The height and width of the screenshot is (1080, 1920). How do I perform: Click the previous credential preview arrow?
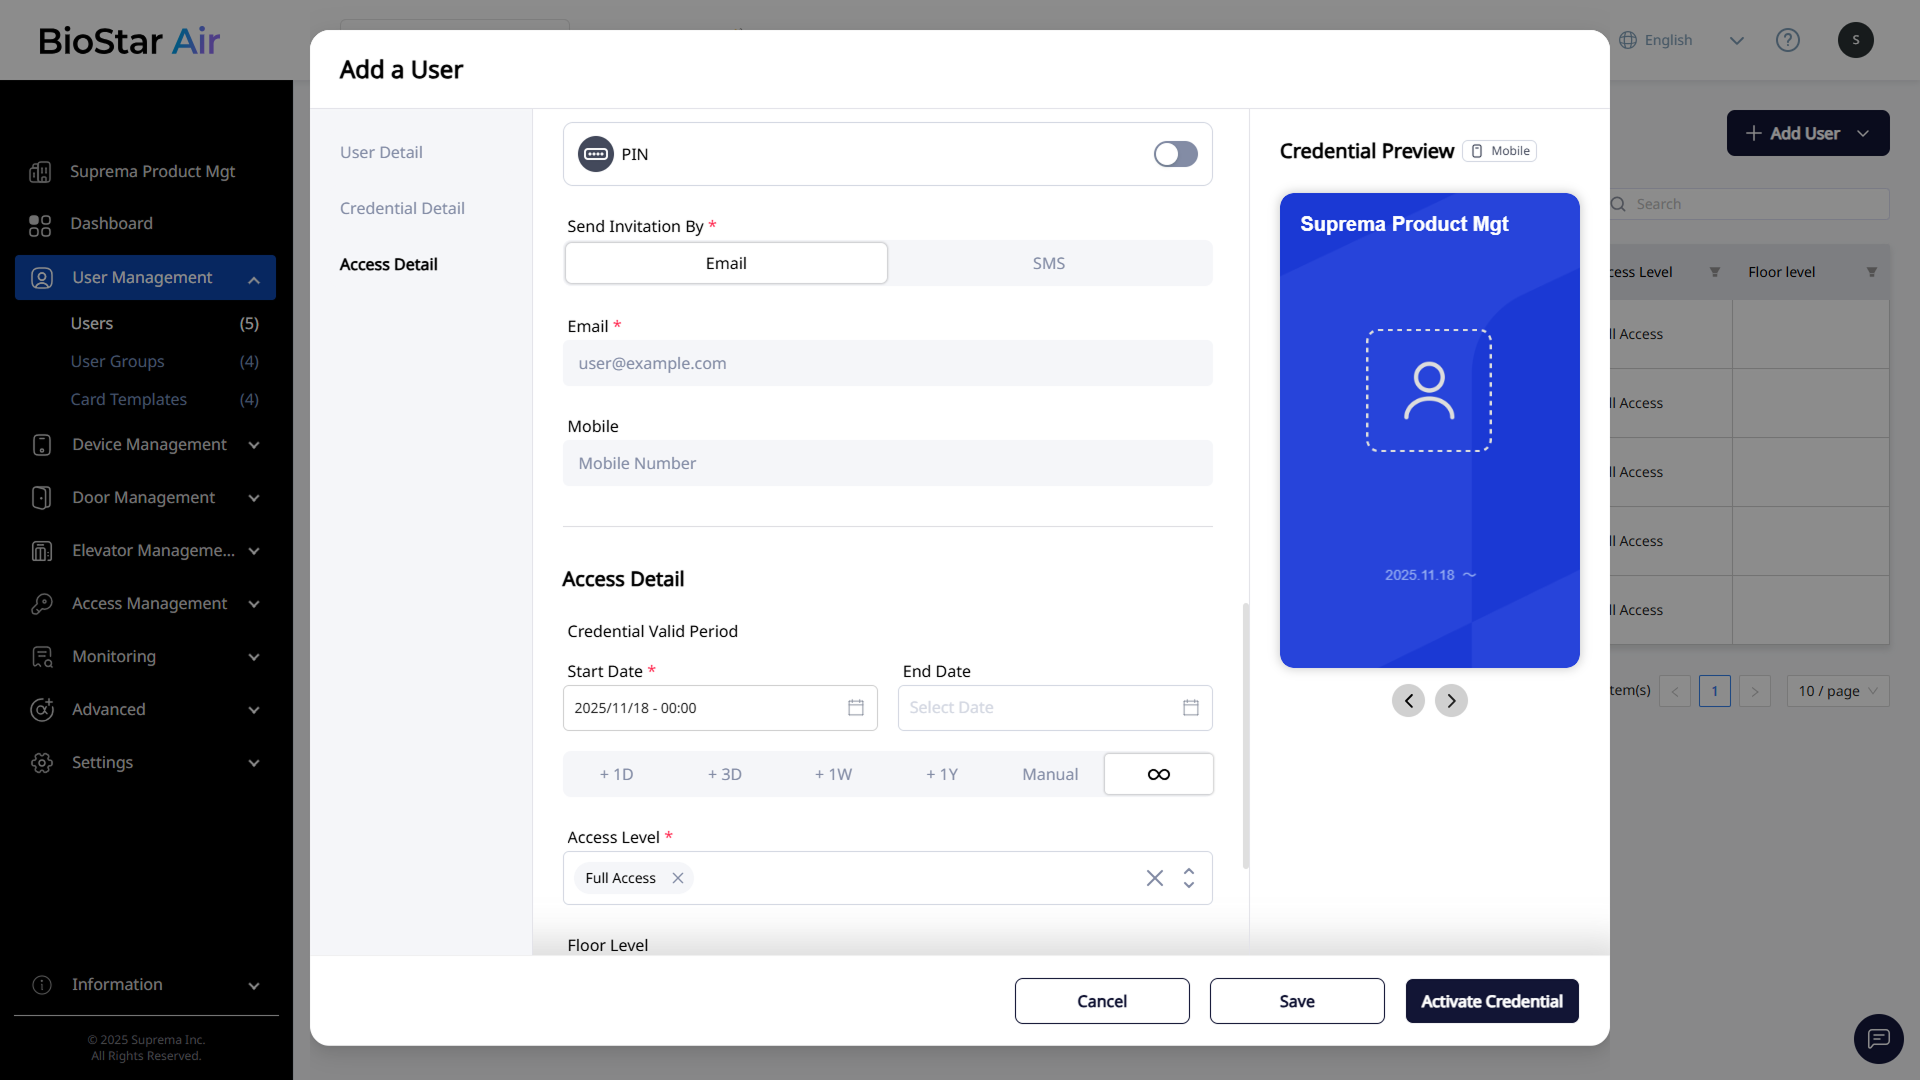[x=1408, y=701]
